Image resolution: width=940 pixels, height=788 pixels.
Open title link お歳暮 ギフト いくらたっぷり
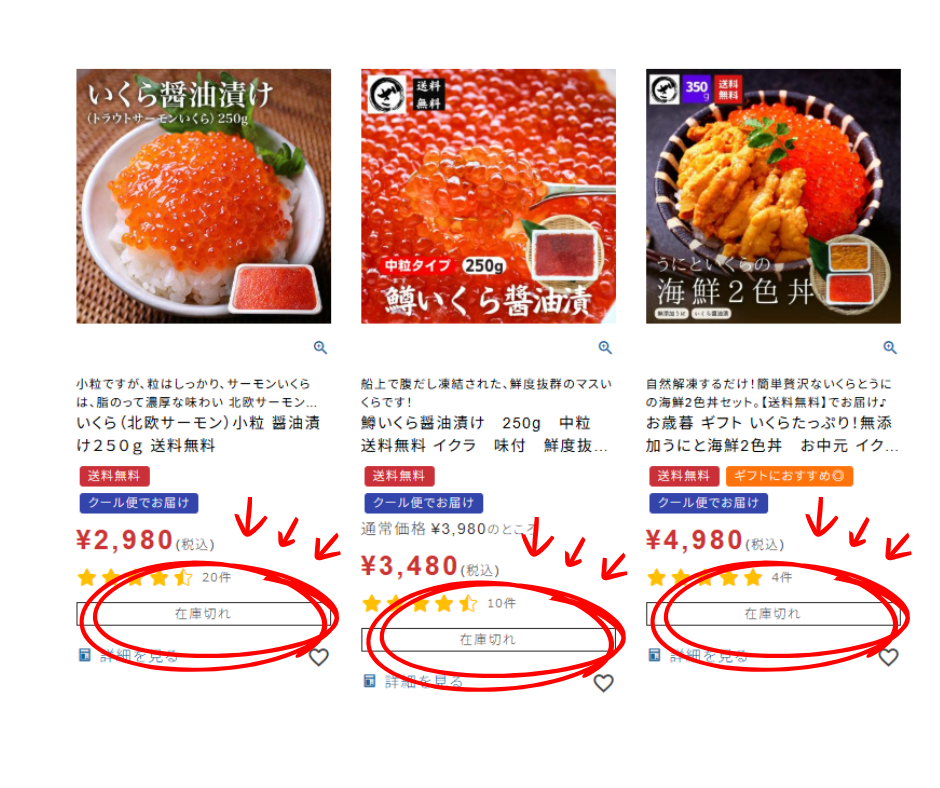click(772, 434)
